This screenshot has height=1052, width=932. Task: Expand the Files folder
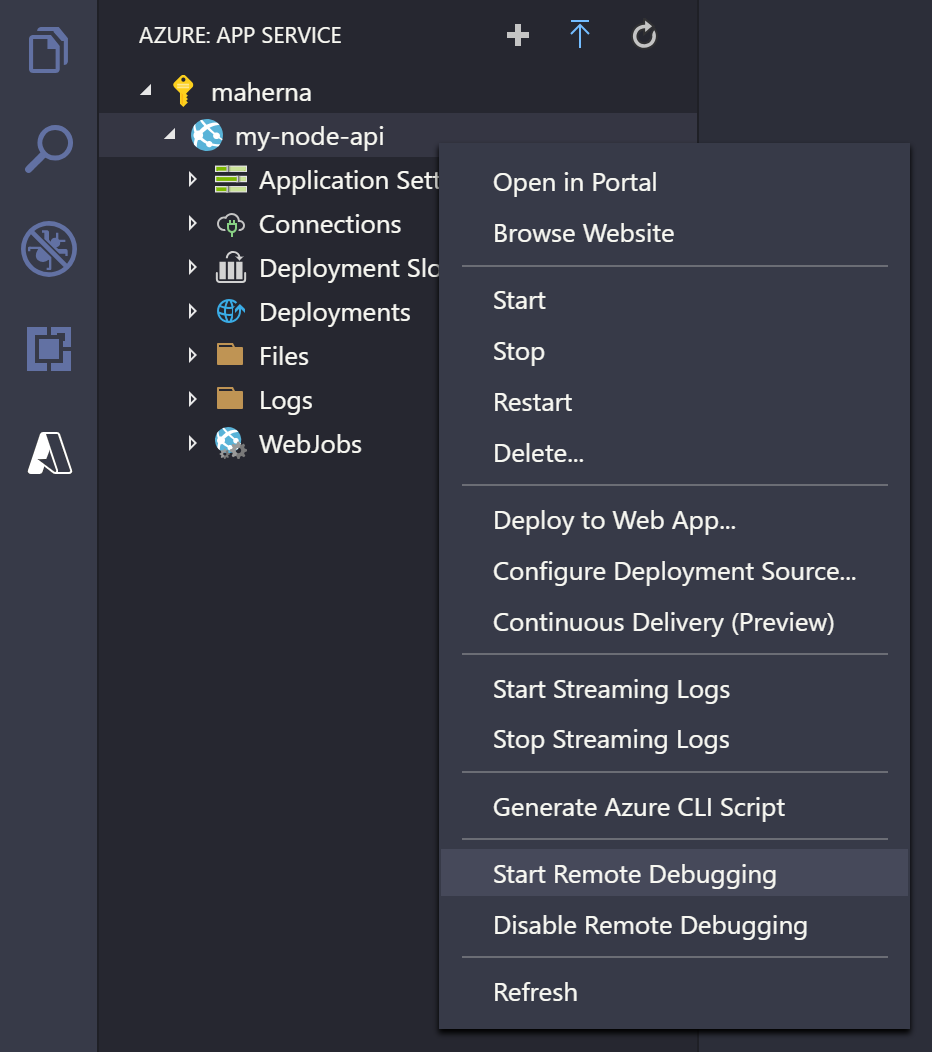(192, 355)
